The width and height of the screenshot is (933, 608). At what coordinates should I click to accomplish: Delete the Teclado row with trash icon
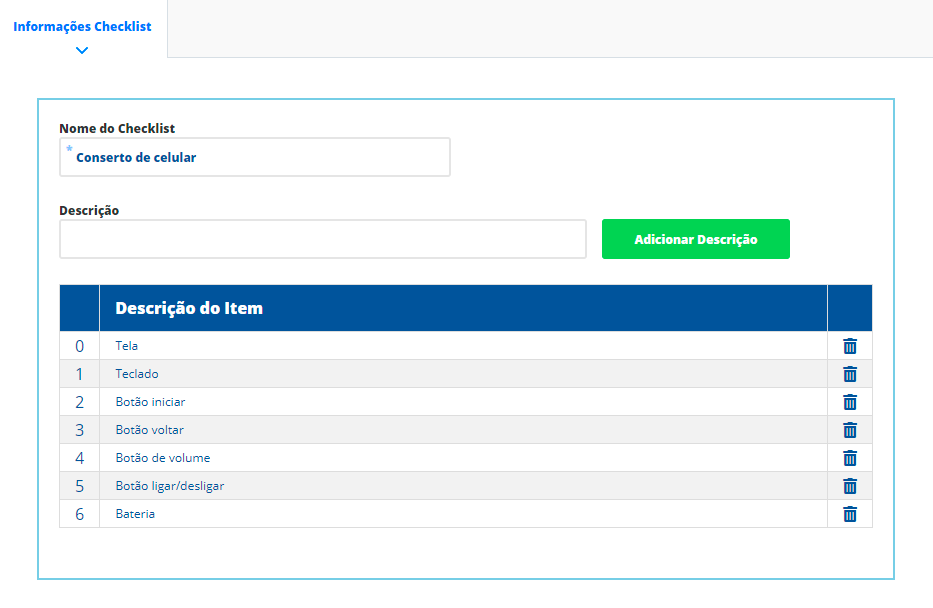click(850, 374)
